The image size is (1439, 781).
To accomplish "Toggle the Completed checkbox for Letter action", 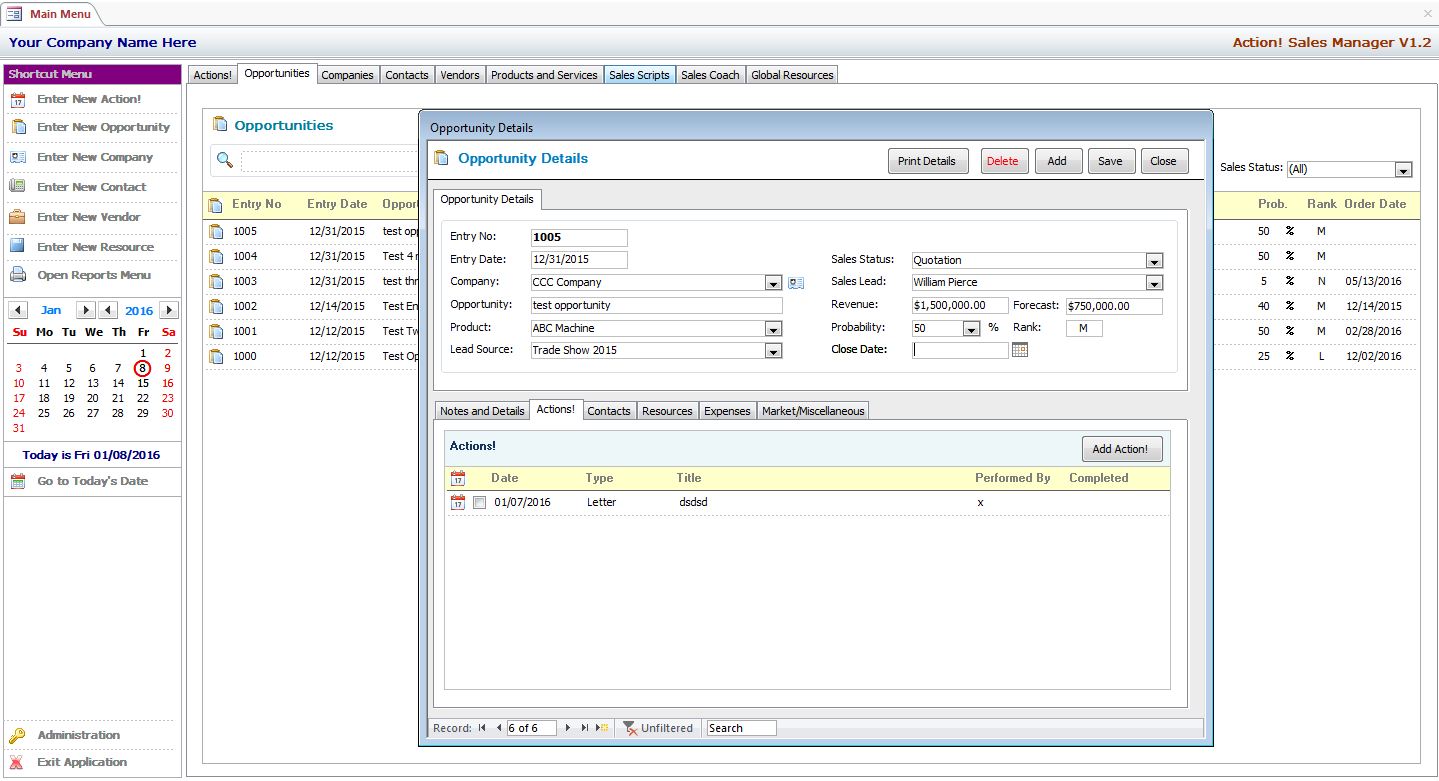I will pos(480,503).
